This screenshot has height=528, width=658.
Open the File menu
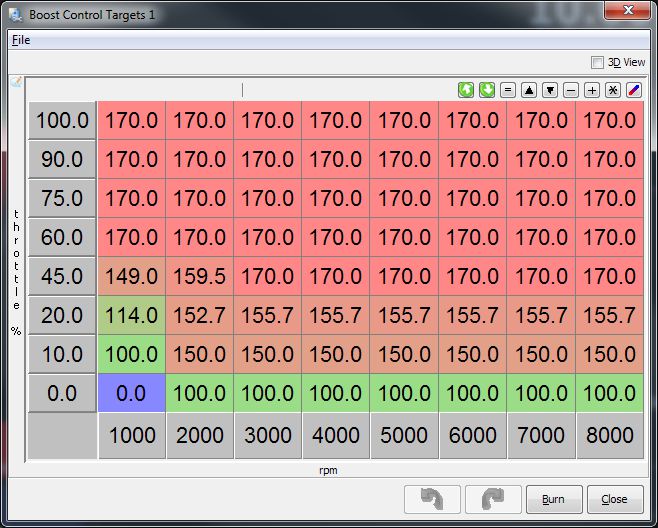click(x=21, y=40)
